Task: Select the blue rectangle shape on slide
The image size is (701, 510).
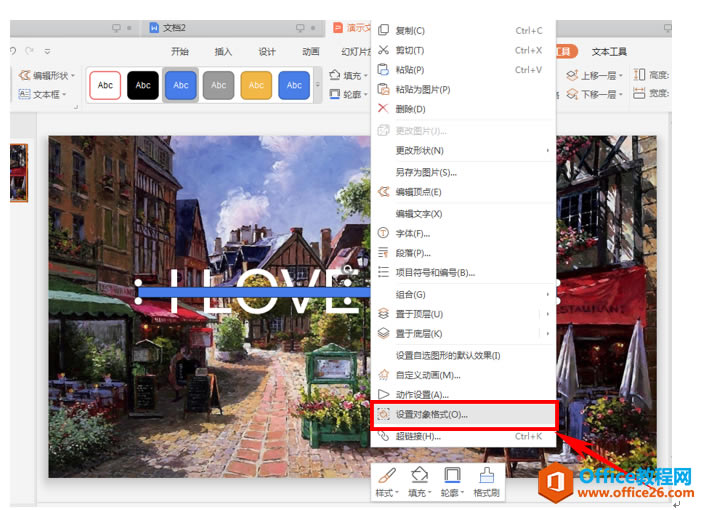Action: tap(254, 293)
